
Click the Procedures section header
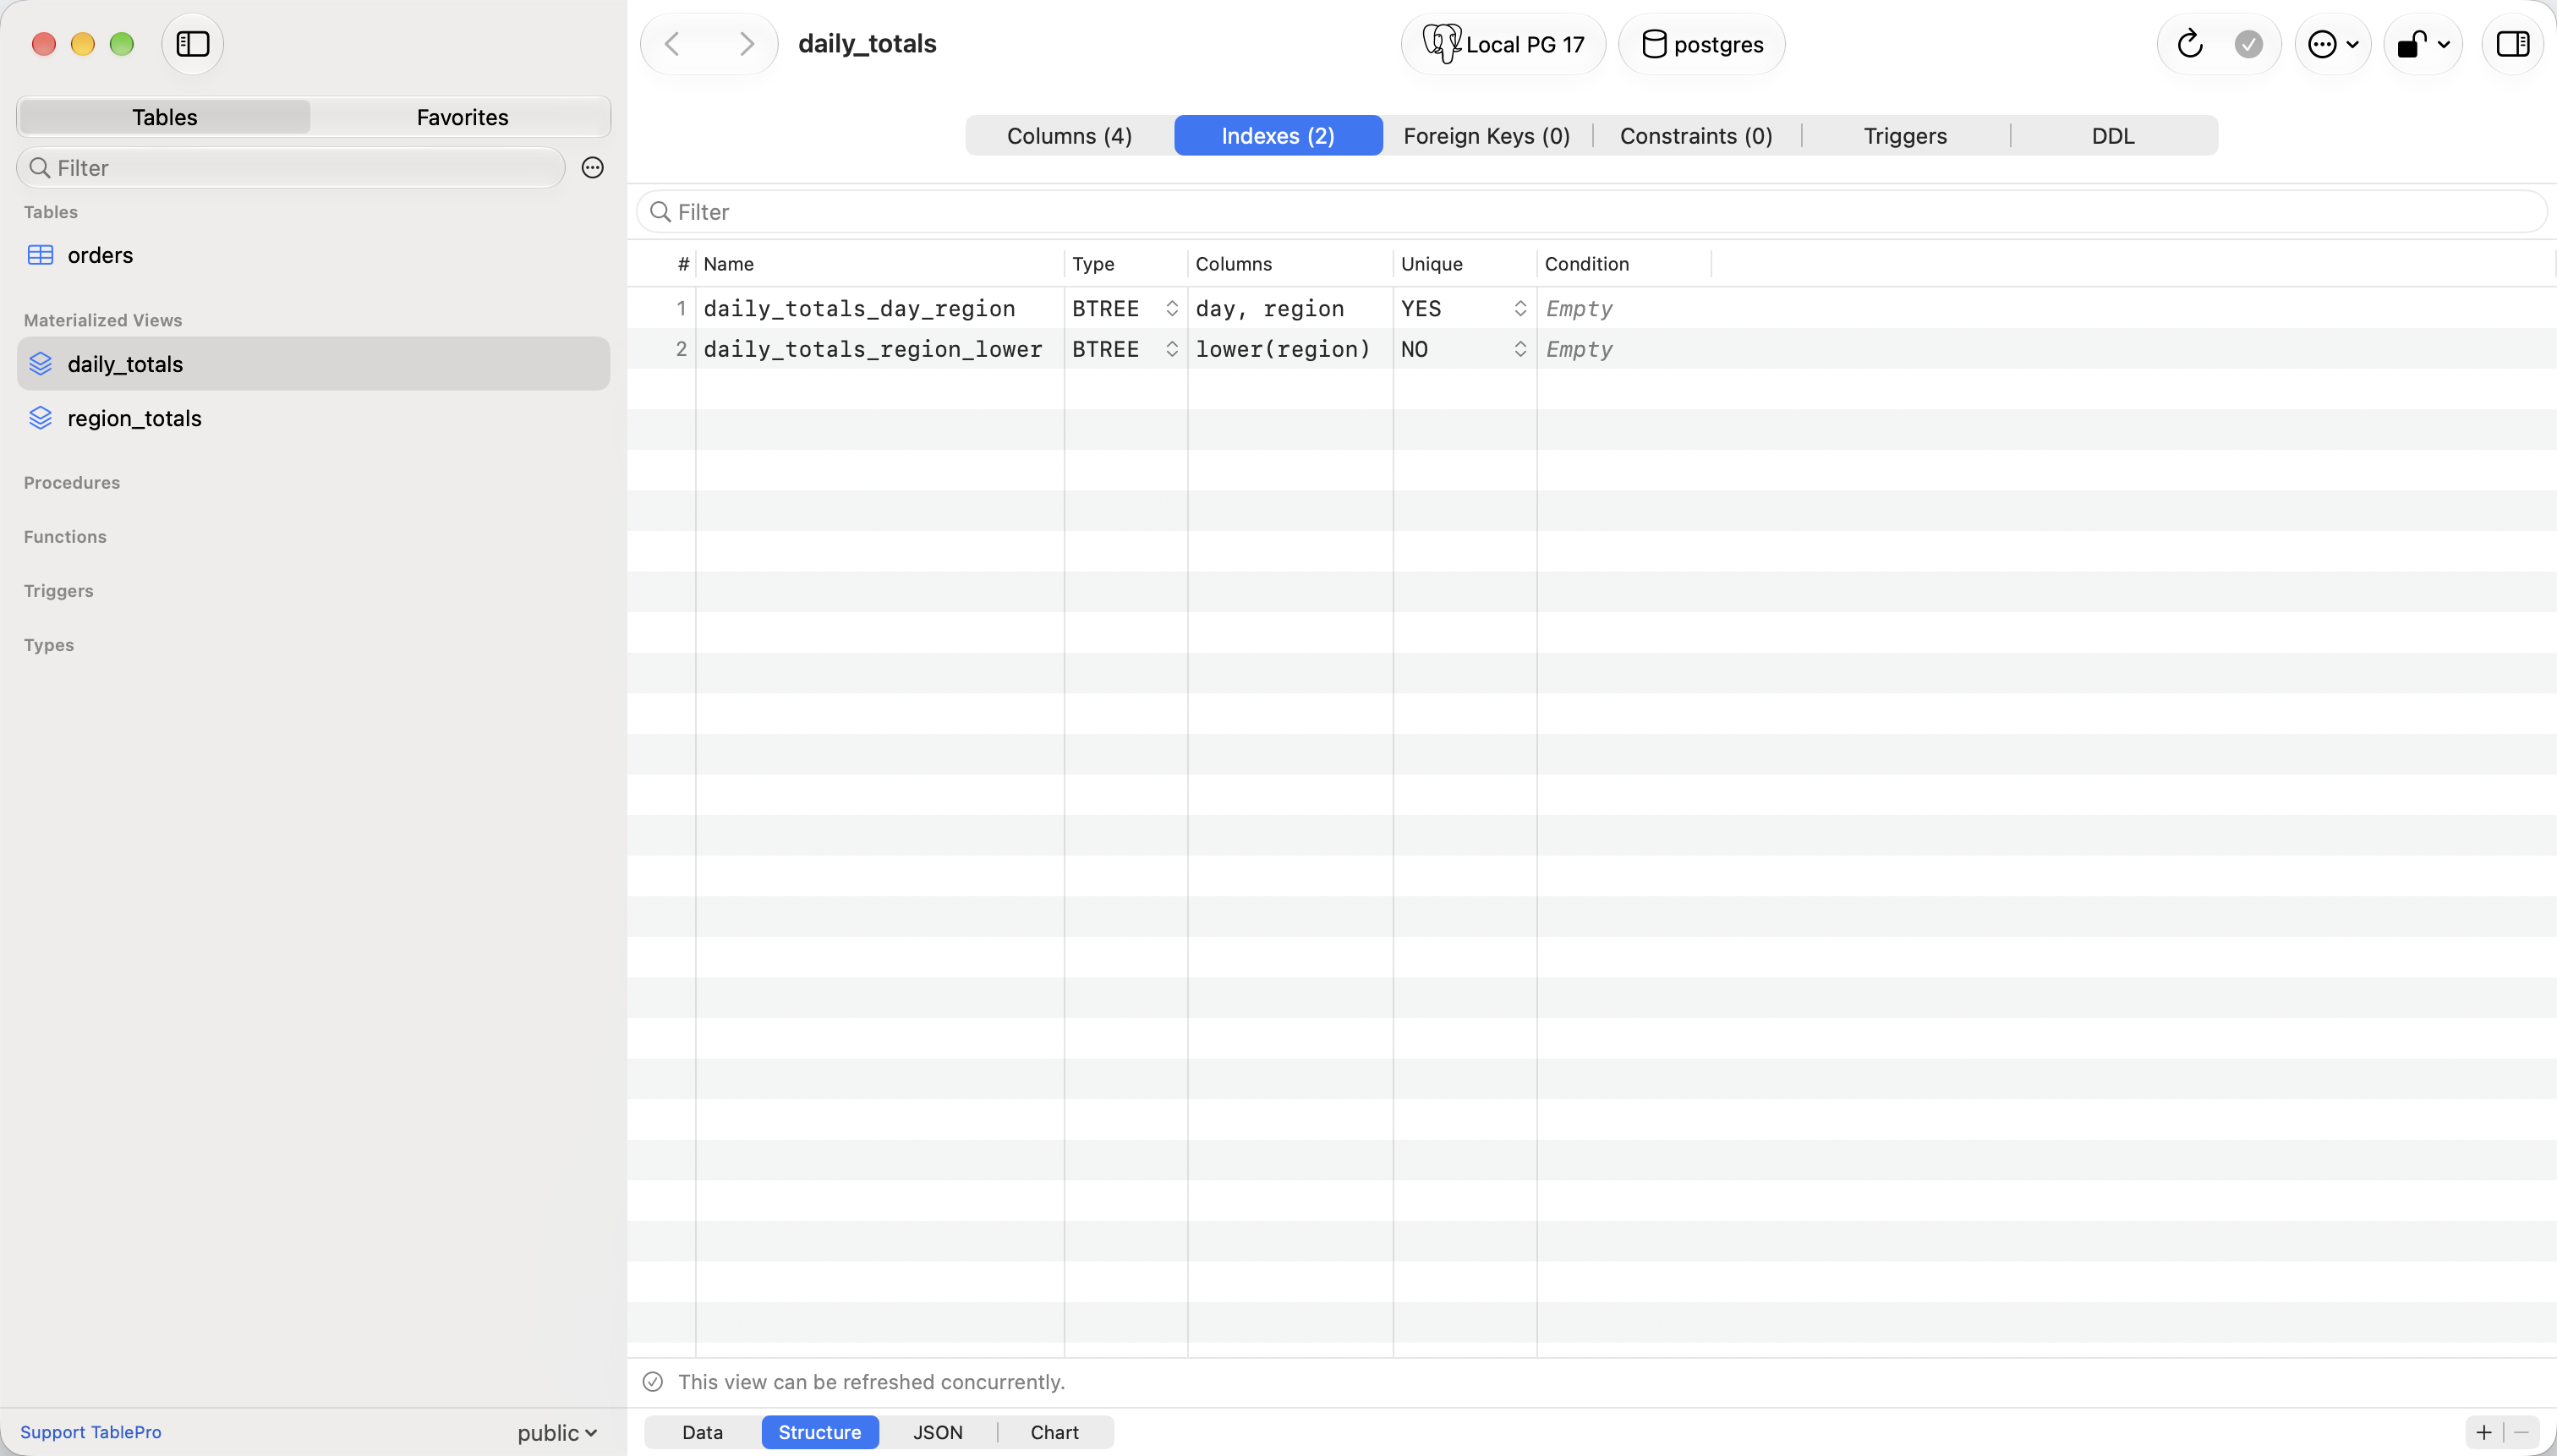(x=72, y=482)
